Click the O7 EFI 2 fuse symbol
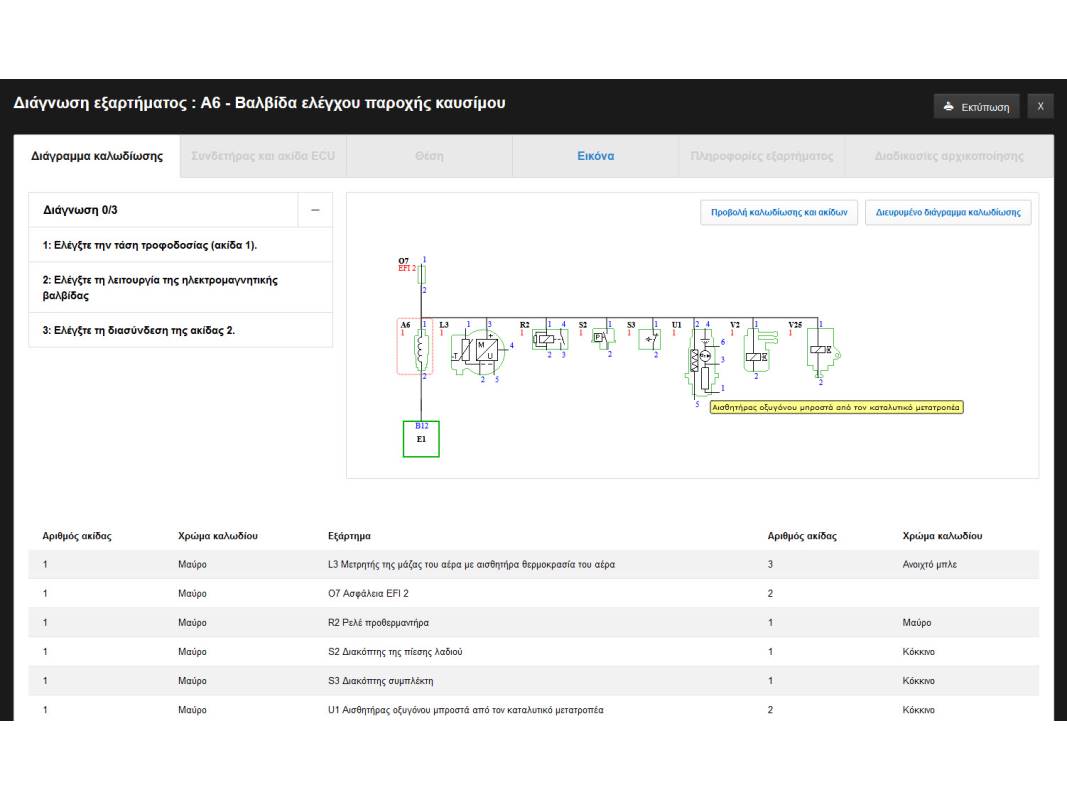The width and height of the screenshot is (1067, 800). (x=422, y=275)
